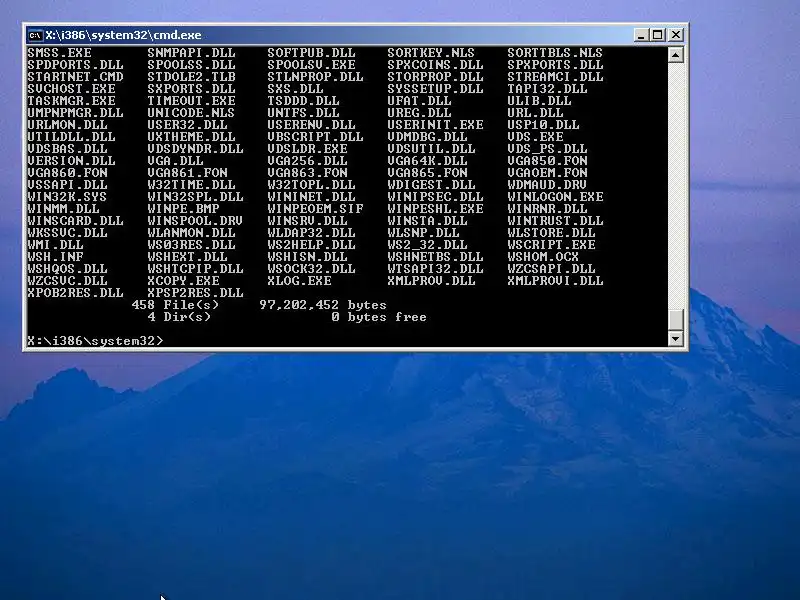Click WININET.DLL file name
This screenshot has height=600, width=800.
click(311, 197)
